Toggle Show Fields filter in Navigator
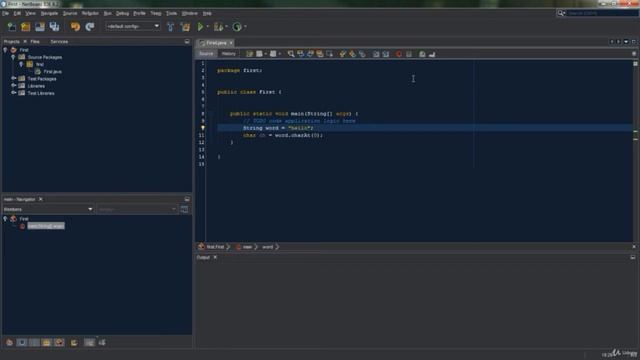This screenshot has width=640, height=360. (x=22, y=343)
